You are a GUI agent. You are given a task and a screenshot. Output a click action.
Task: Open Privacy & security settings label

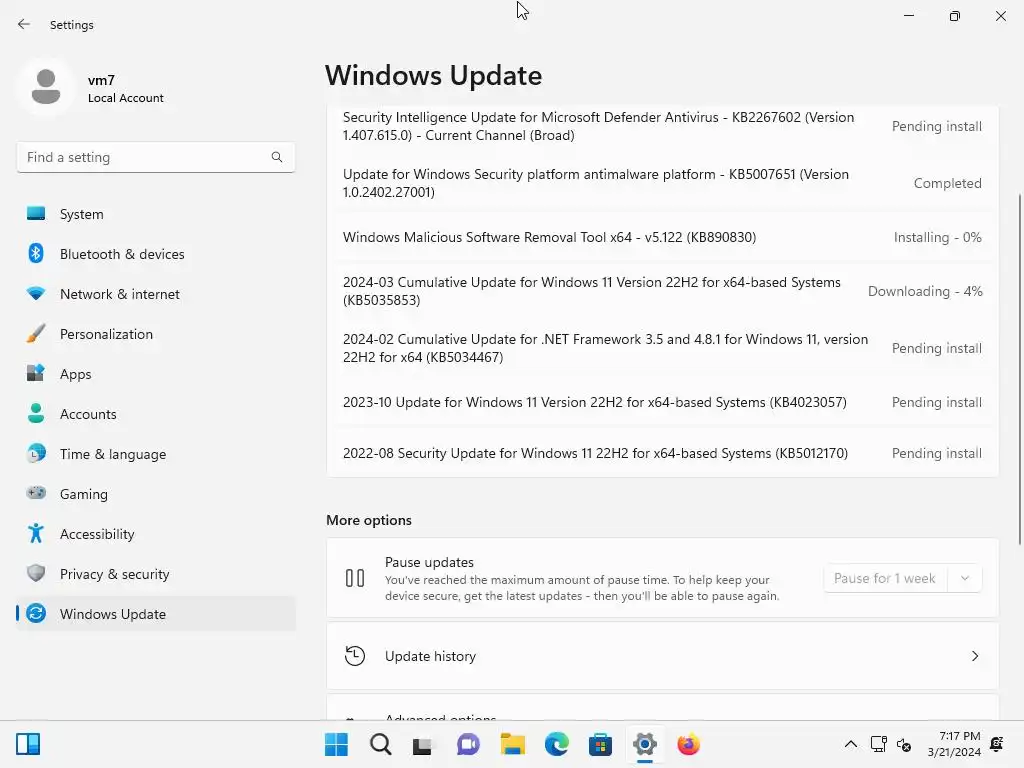coord(115,574)
